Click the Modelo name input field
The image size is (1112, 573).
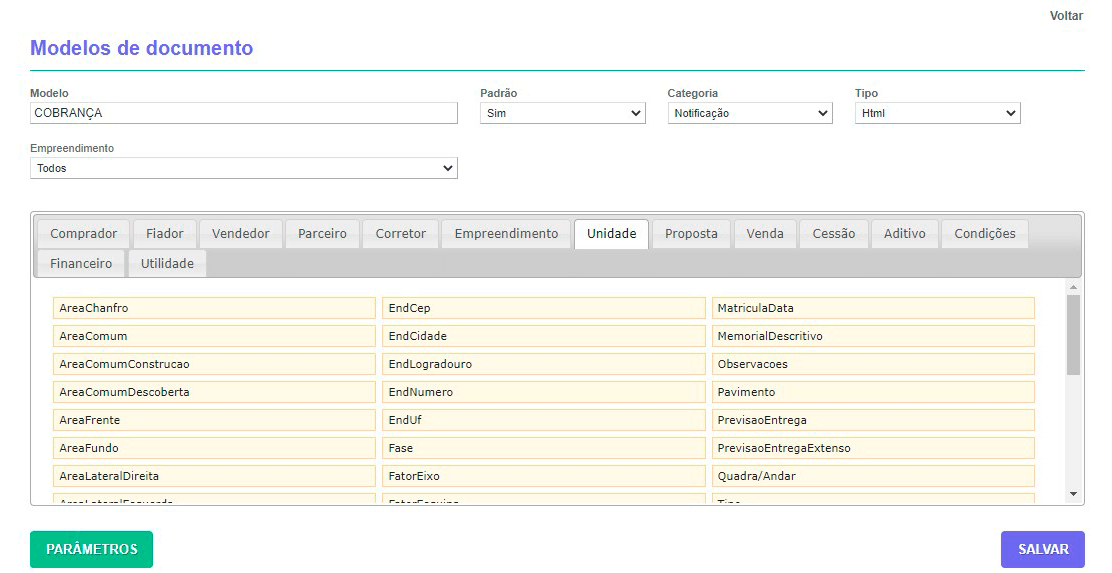(x=243, y=113)
